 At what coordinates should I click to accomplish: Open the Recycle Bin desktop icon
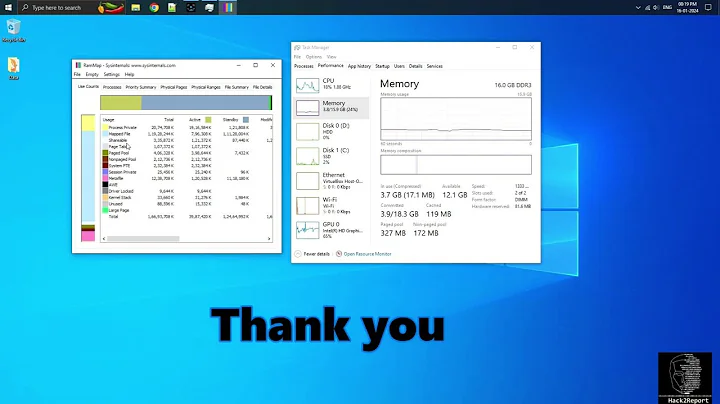click(x=13, y=30)
